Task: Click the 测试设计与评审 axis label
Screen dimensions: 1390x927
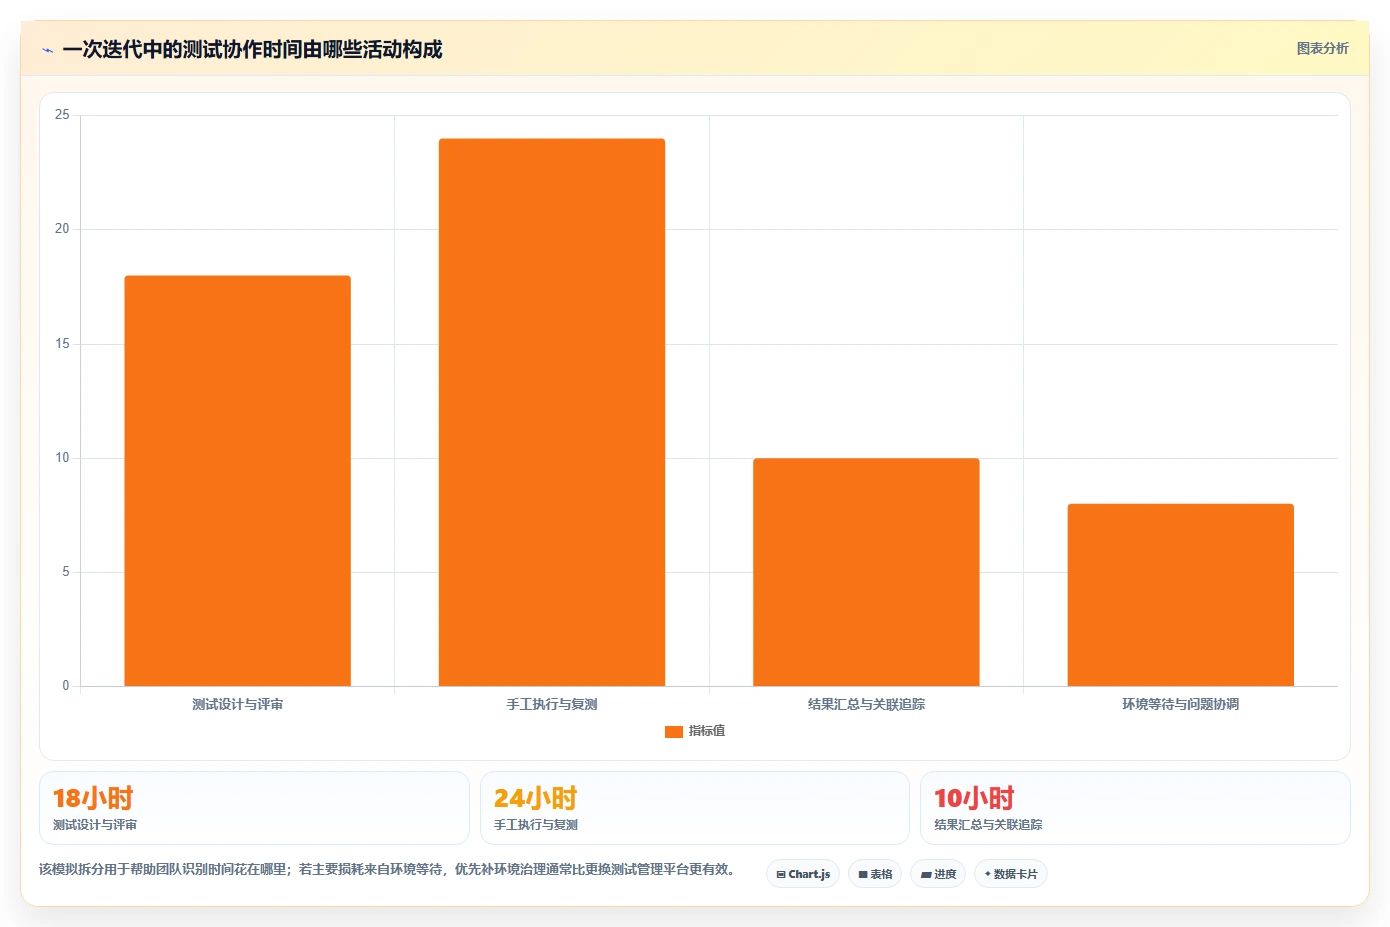Action: 237,704
